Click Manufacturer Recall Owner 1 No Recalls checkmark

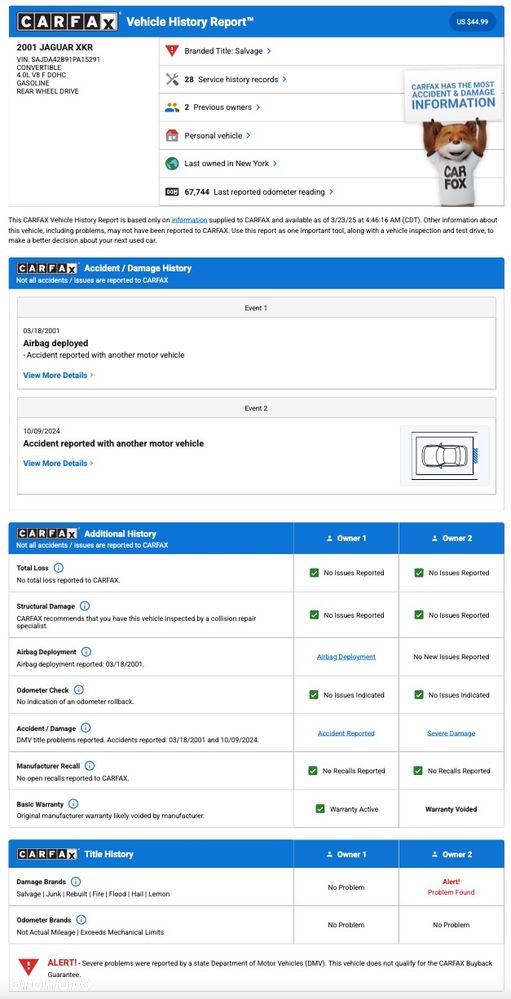tap(312, 770)
